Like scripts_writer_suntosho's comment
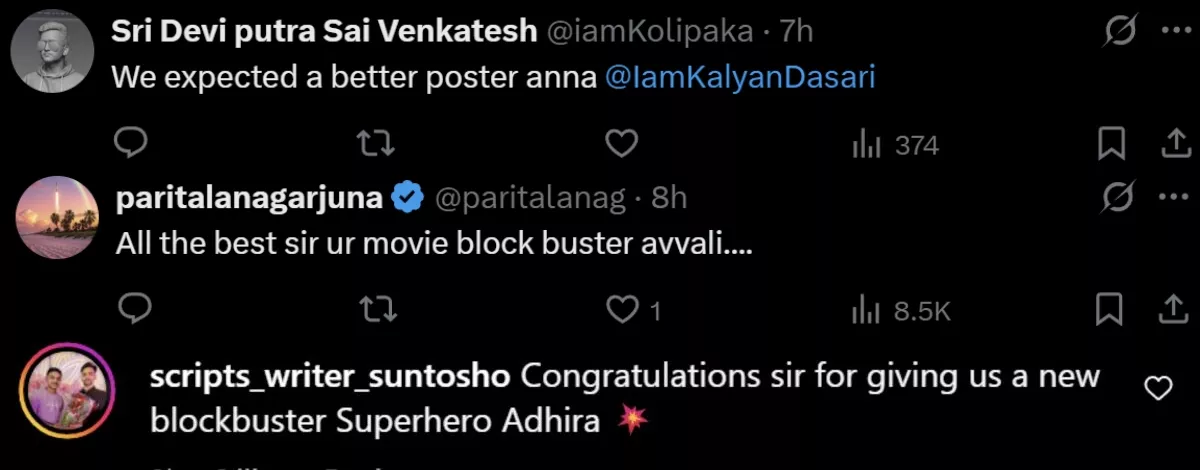1200x470 pixels. tap(1157, 389)
